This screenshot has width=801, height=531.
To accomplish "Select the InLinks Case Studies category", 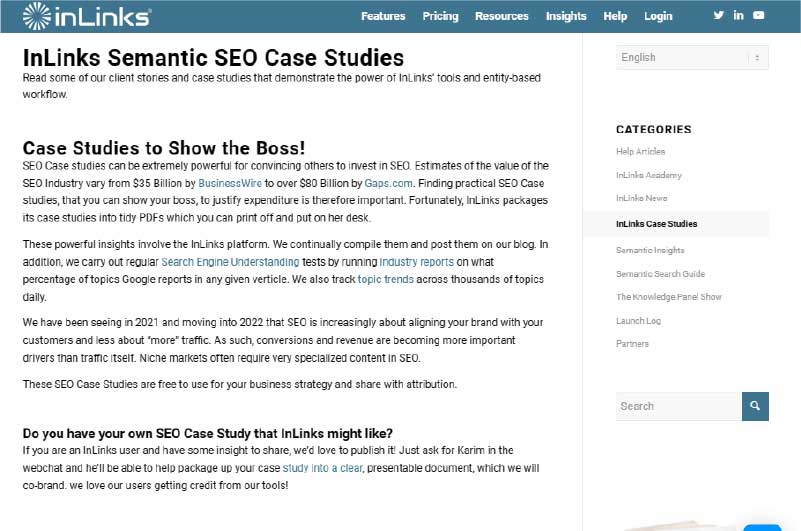I will [x=656, y=224].
